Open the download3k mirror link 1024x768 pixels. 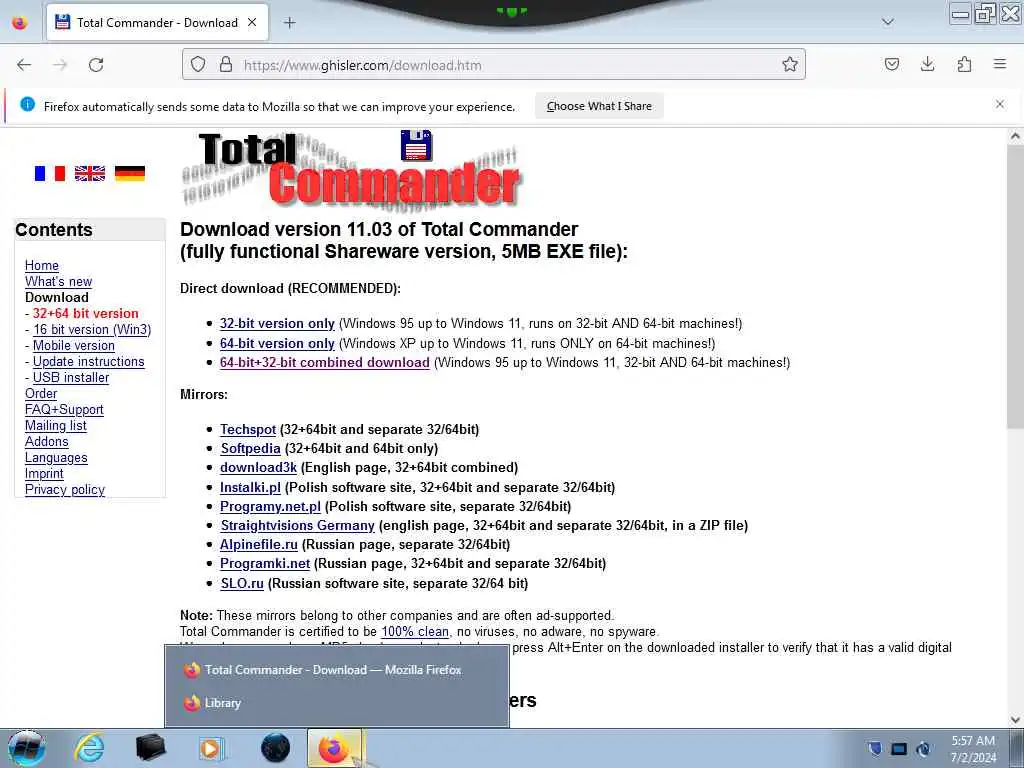(x=259, y=468)
